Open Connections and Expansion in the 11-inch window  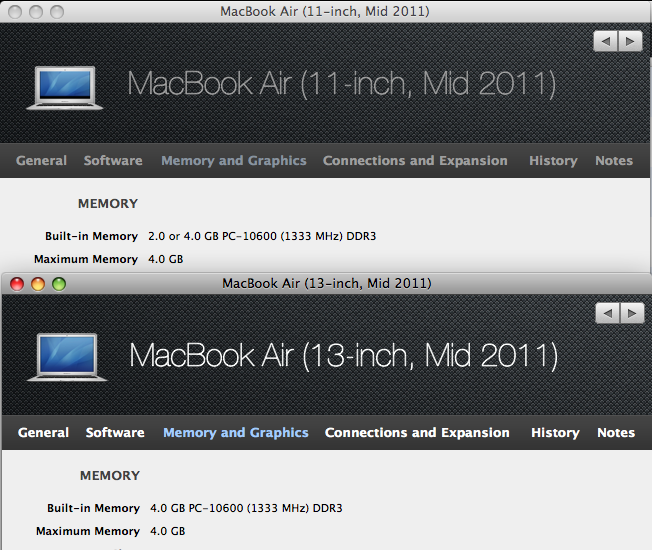click(x=415, y=160)
